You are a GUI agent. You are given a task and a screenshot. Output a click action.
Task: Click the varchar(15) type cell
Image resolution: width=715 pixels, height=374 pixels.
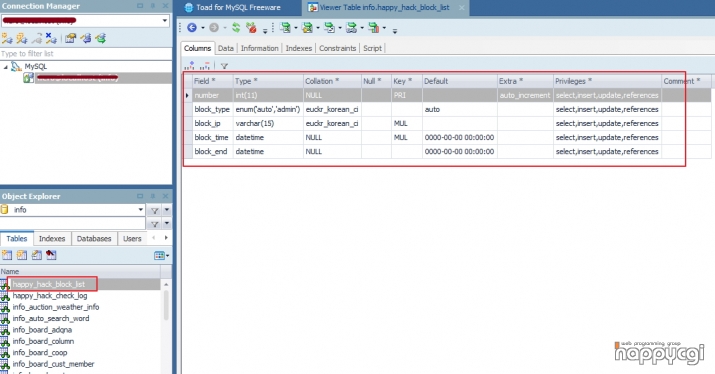268,124
